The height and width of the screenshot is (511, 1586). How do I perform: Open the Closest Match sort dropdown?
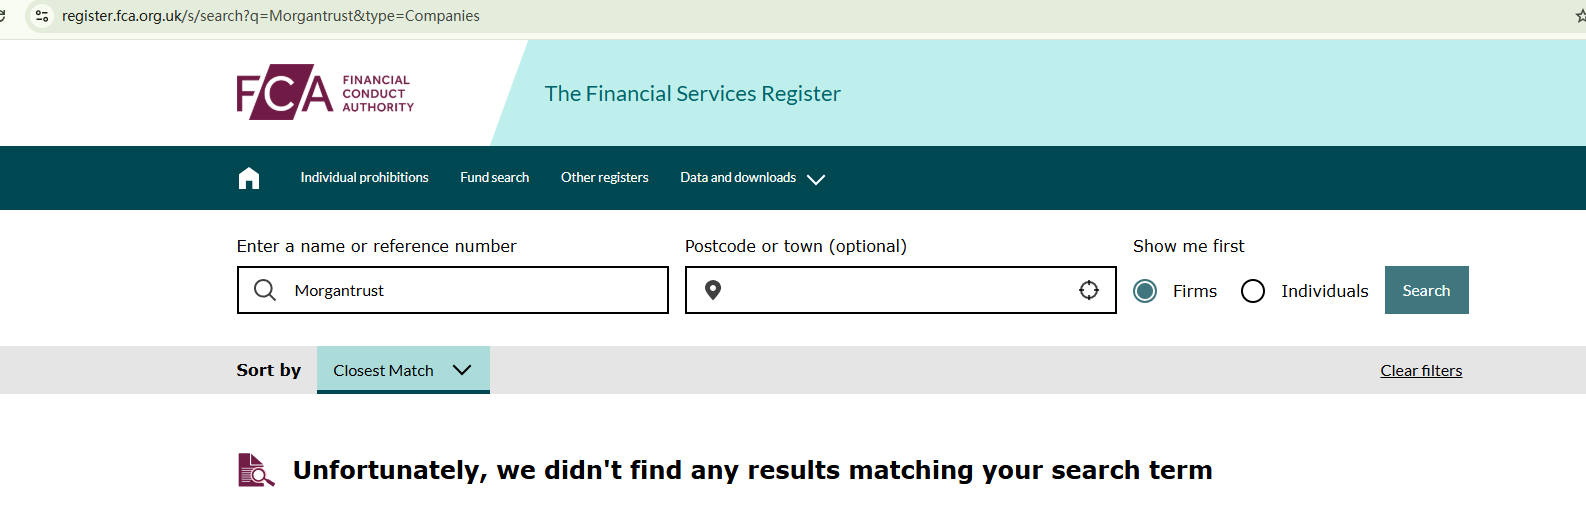coord(402,370)
